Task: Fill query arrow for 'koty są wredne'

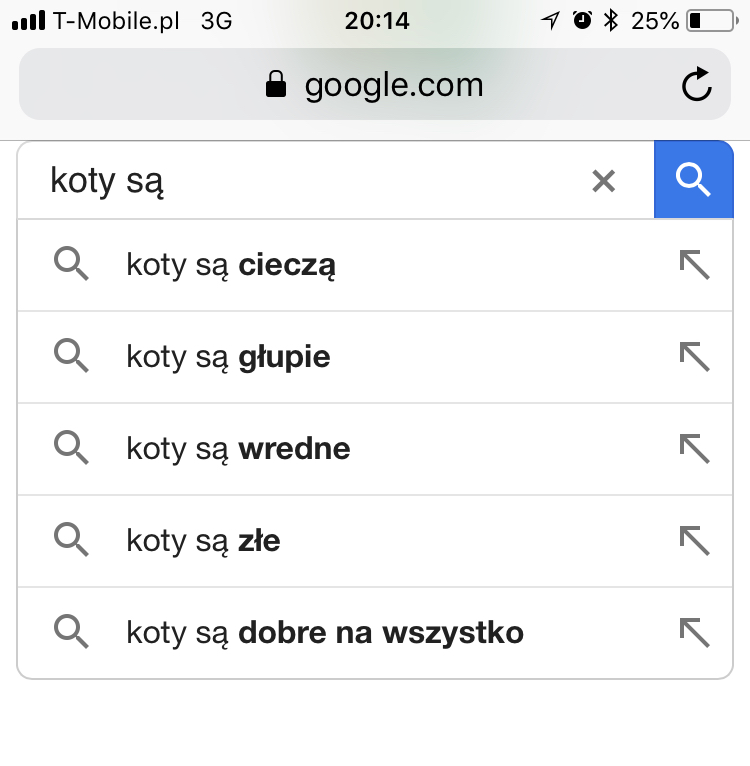Action: [x=694, y=448]
